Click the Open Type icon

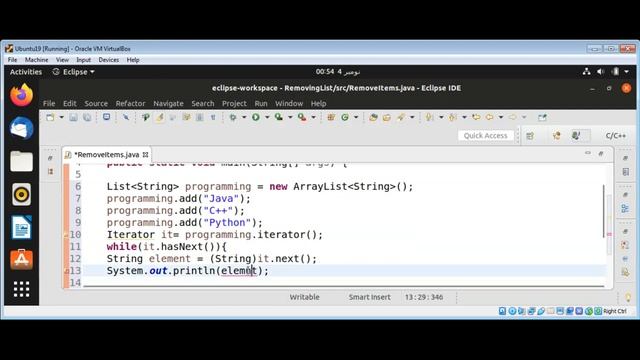(373, 118)
